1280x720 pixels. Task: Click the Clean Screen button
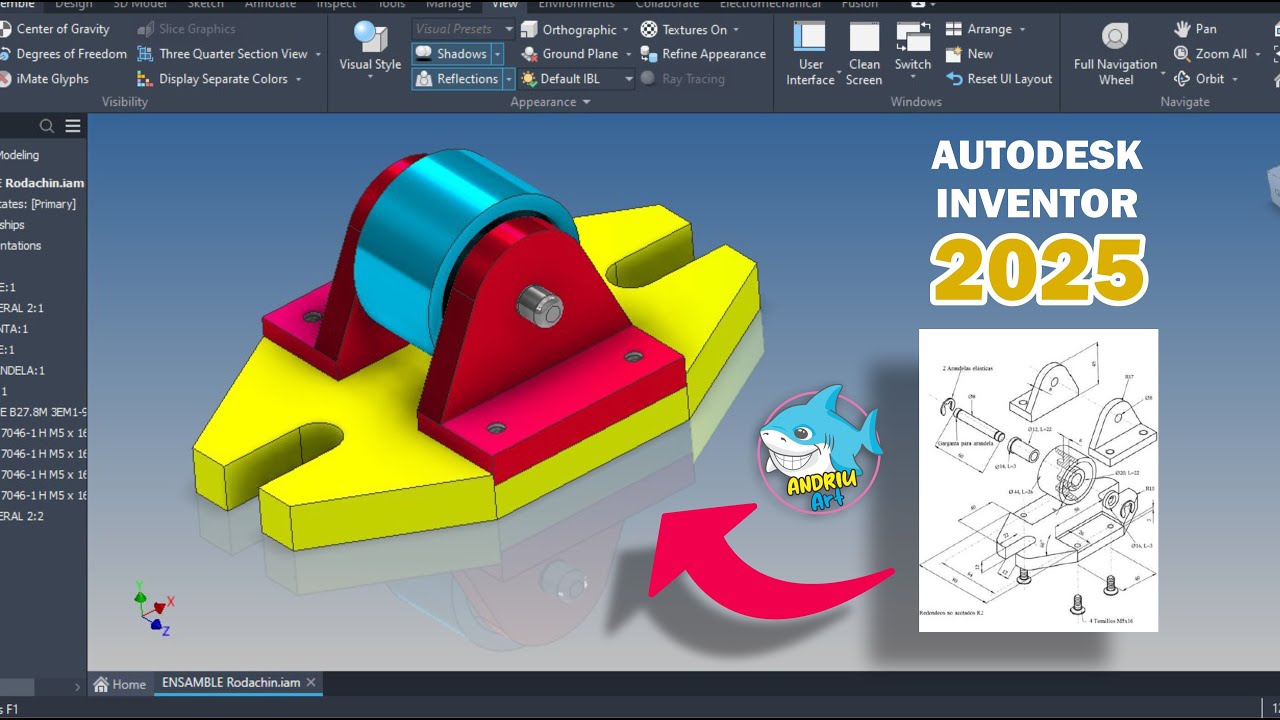(864, 52)
